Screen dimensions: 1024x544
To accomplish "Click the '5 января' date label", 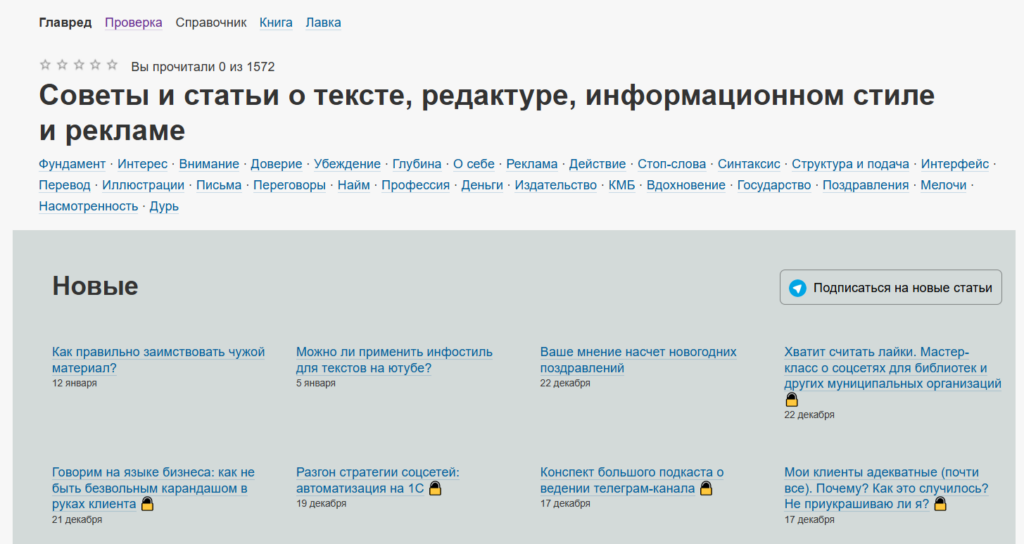I will tap(315, 383).
